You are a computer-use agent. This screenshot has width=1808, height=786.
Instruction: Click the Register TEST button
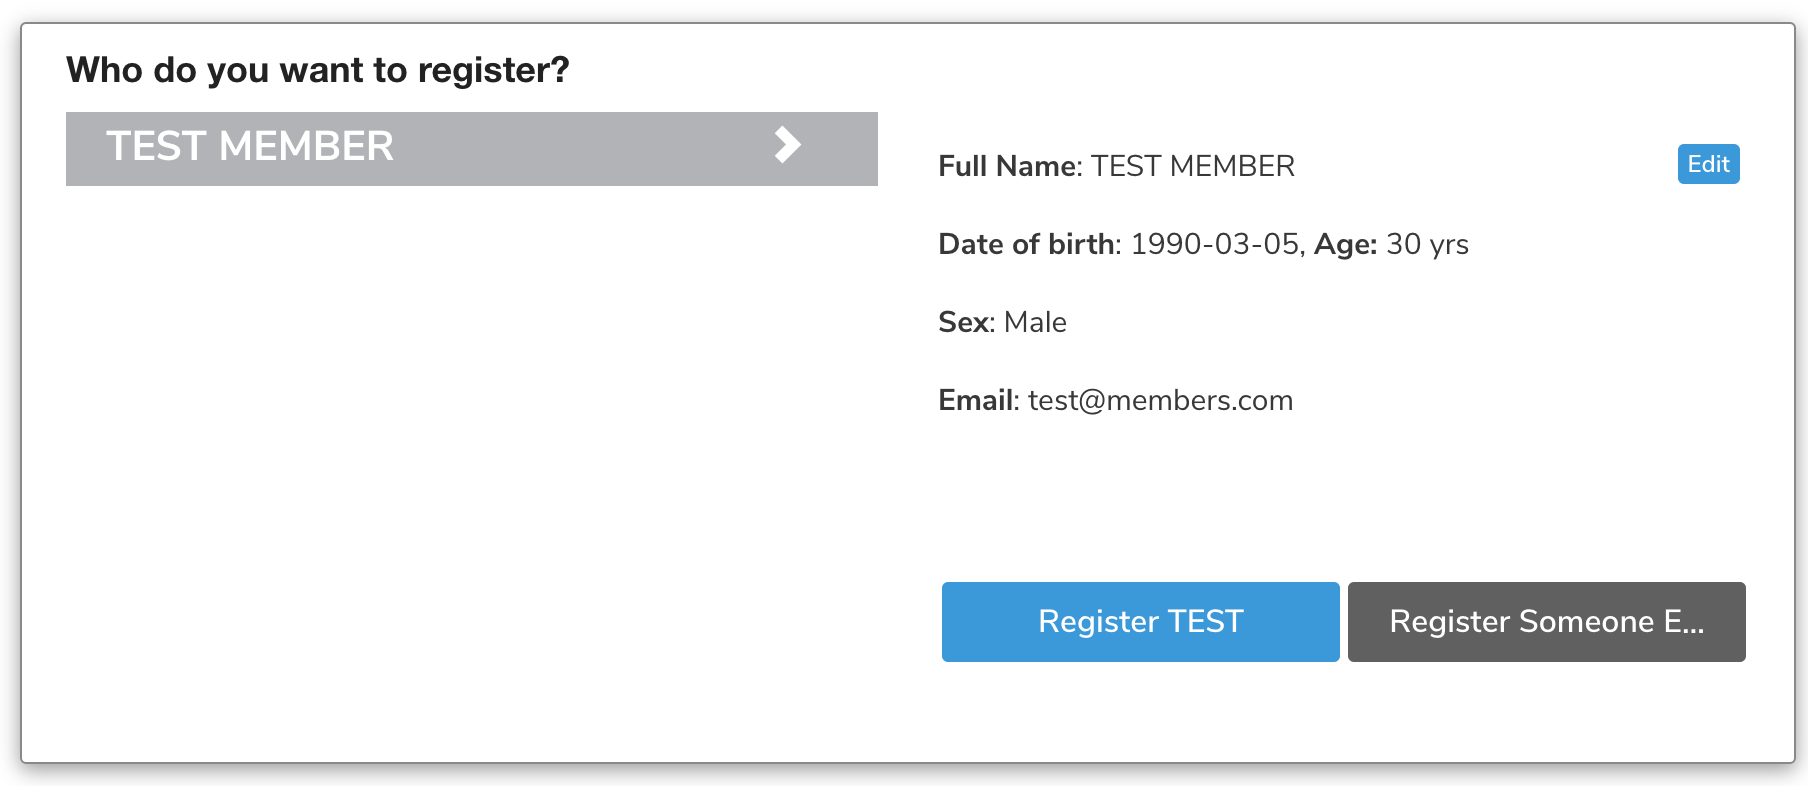click(x=1140, y=622)
